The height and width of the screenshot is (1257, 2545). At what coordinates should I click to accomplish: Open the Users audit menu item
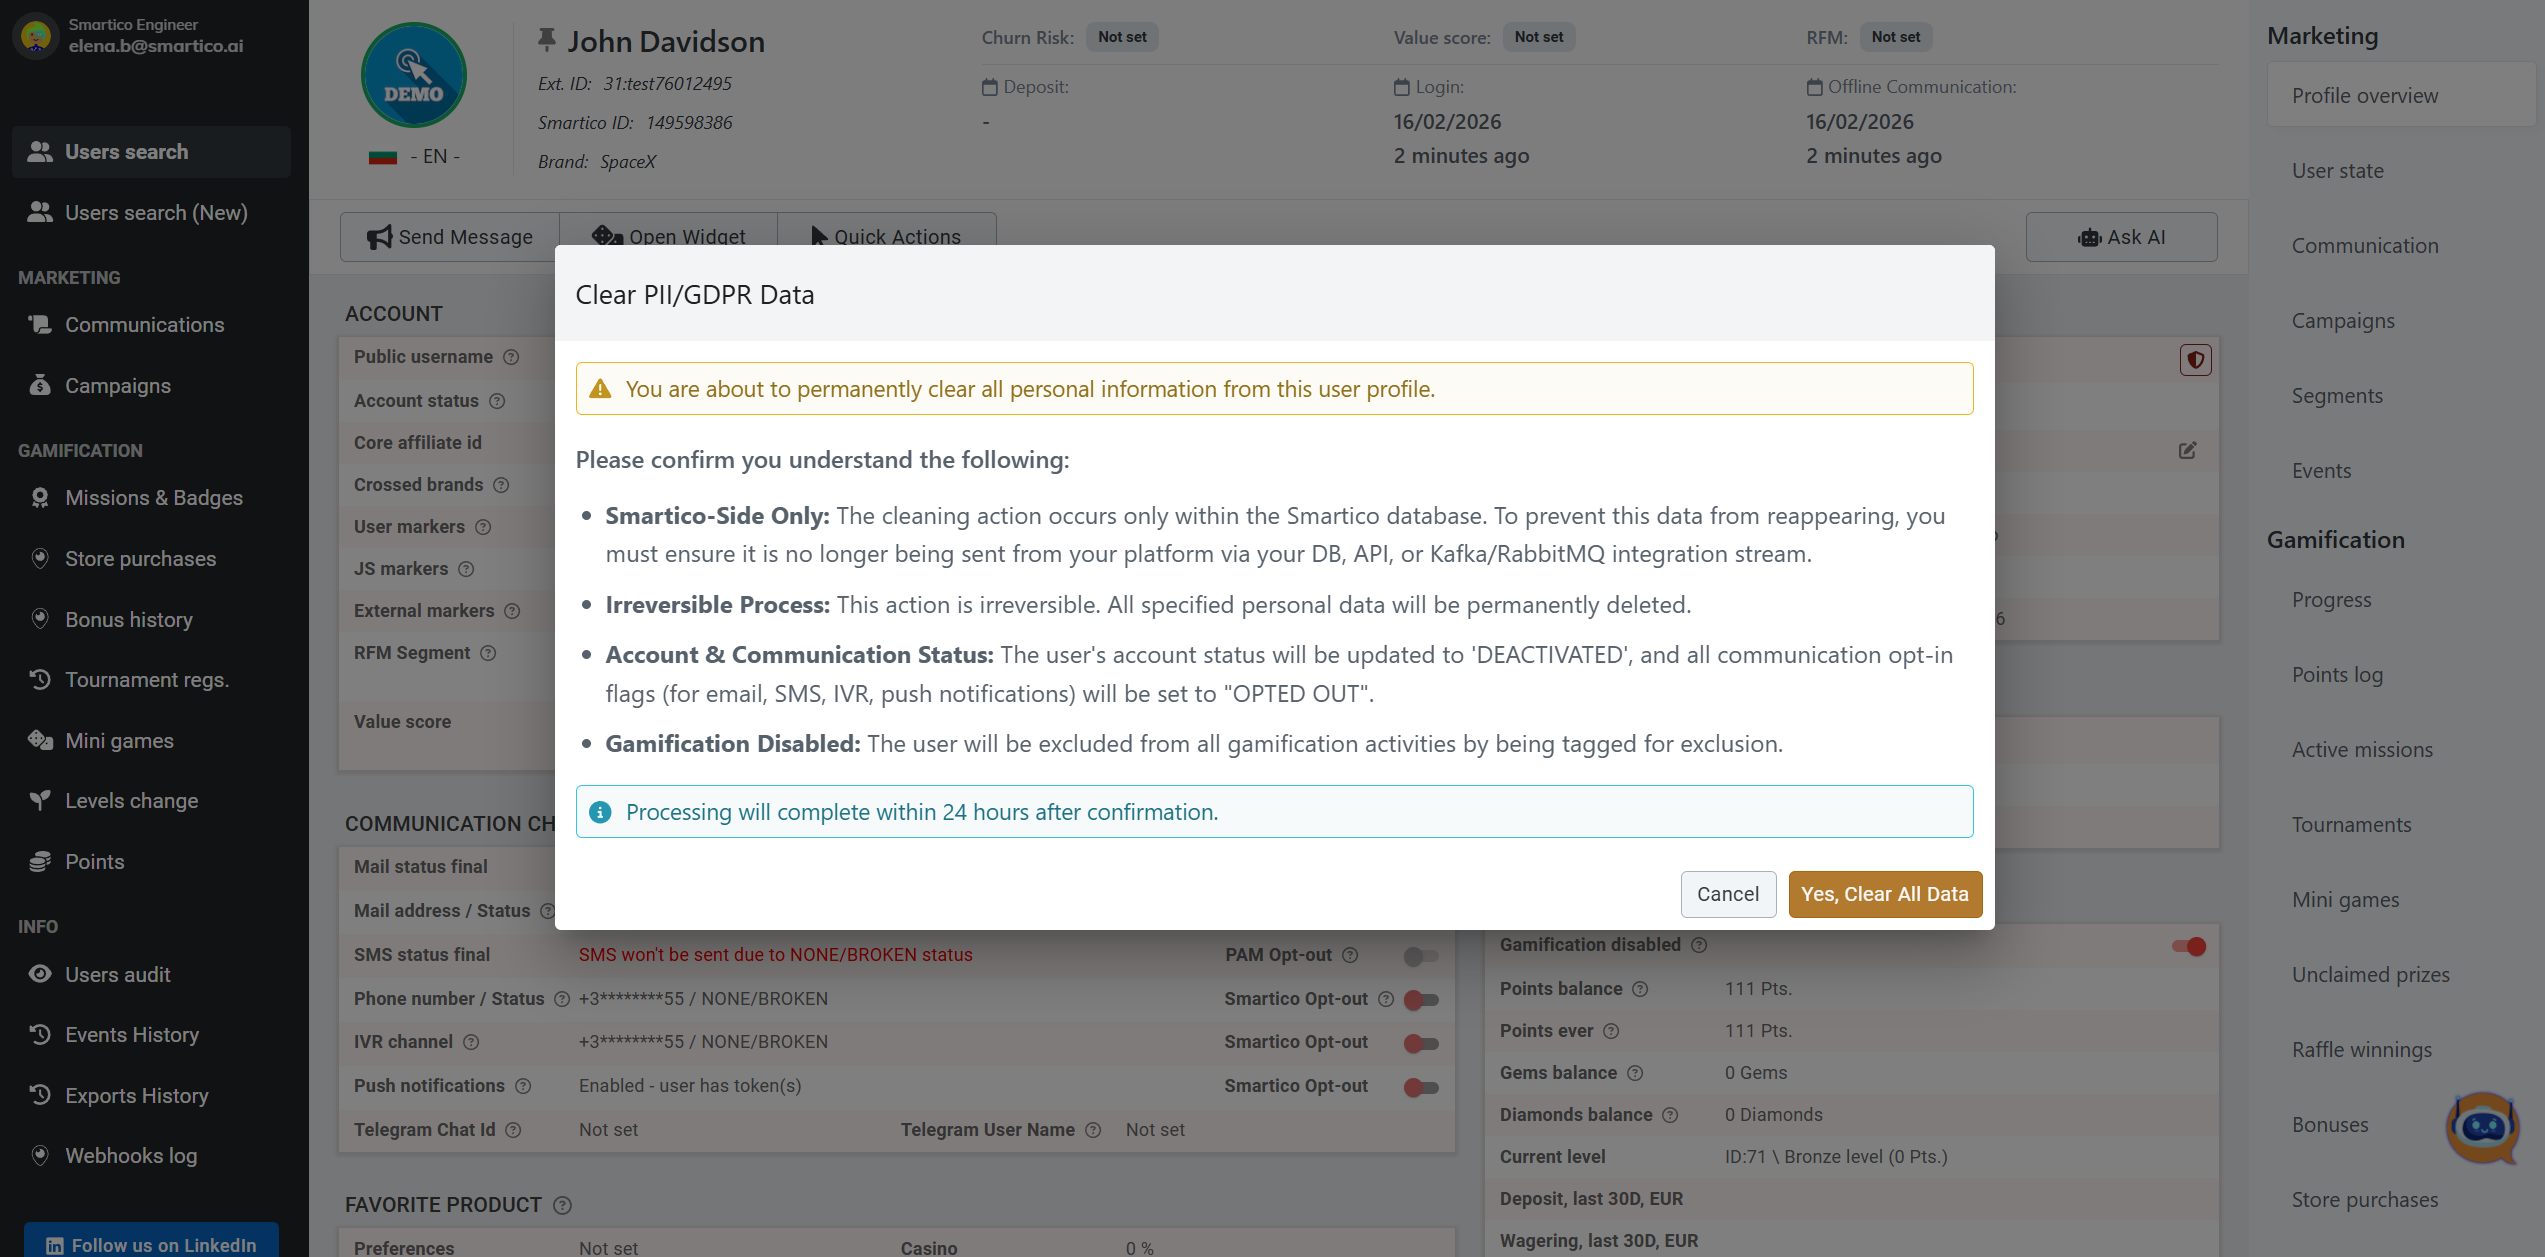click(x=117, y=974)
